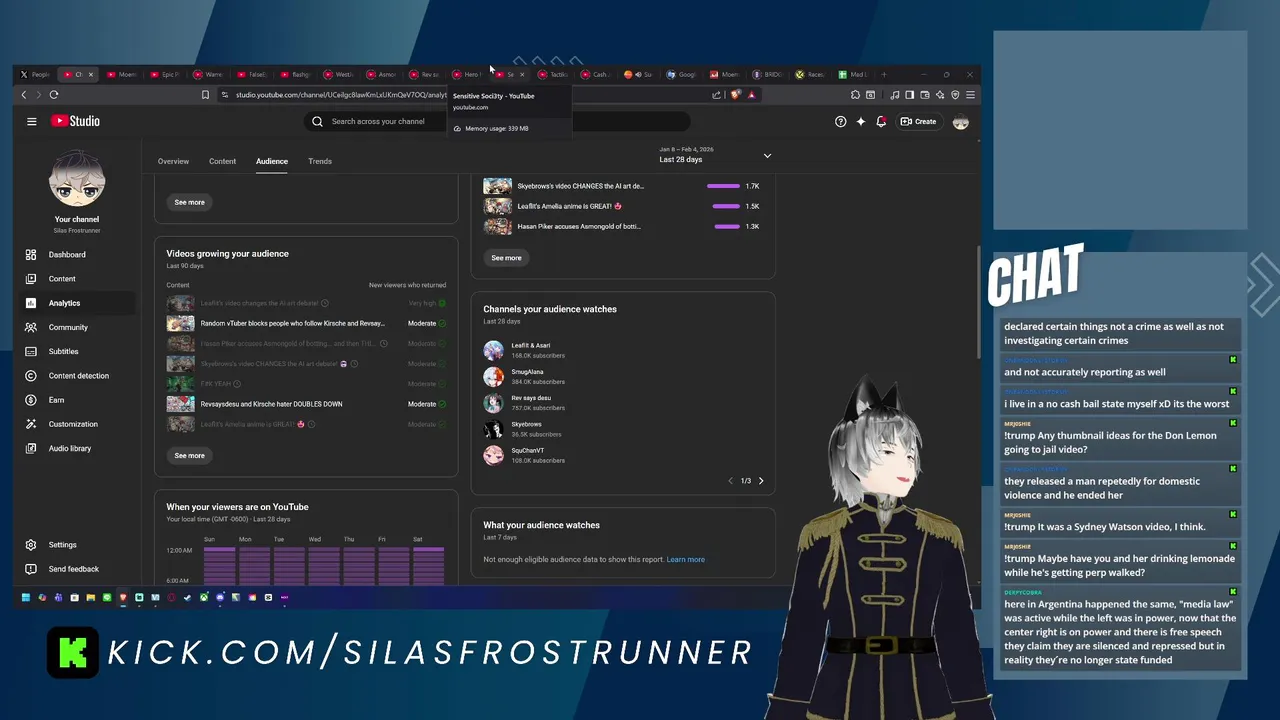Screen dimensions: 1280x720
Task: Click the Leaflit's Amelia anime is GREAT thumbnail
Action: [497, 206]
